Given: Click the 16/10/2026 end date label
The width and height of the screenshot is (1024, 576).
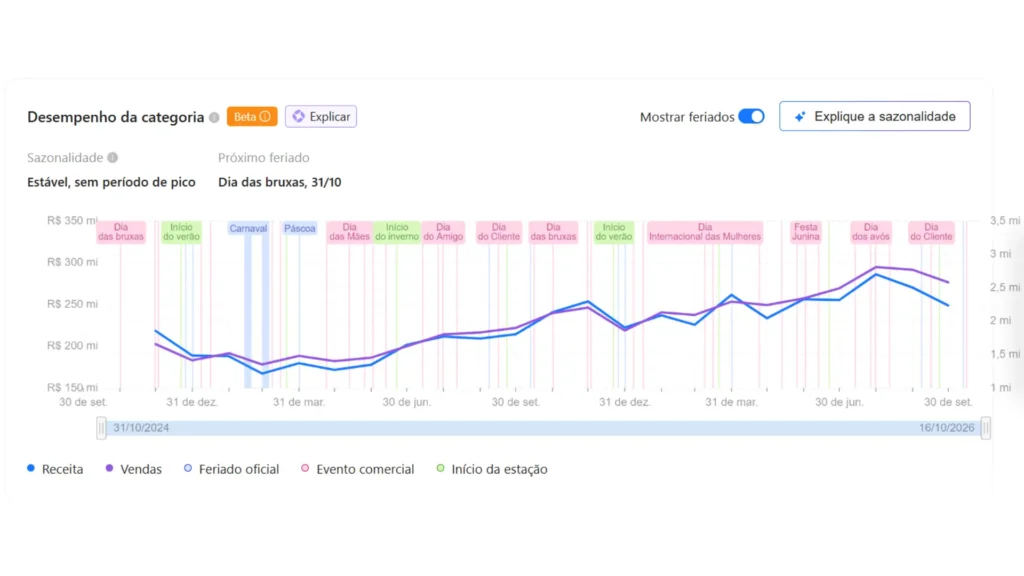Looking at the screenshot, I should coord(946,428).
